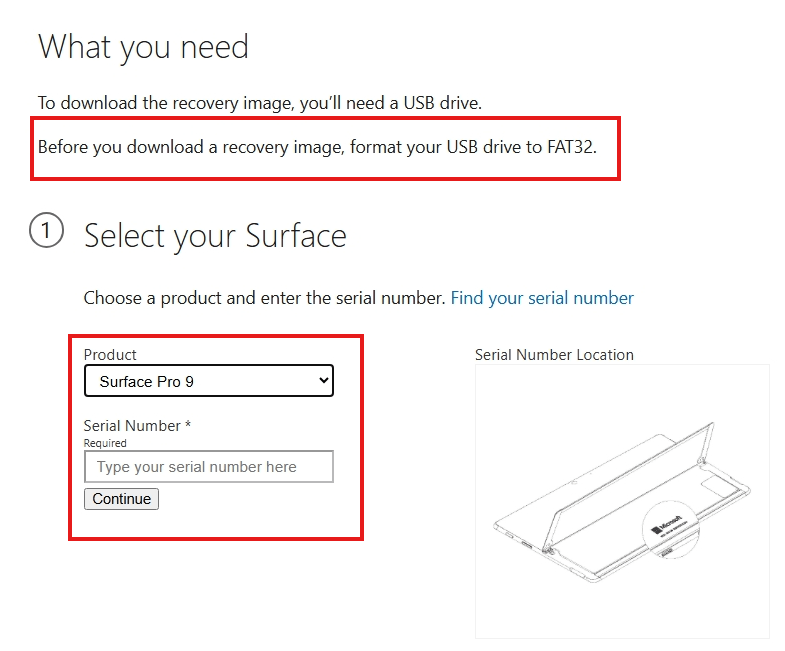Click the Select your Surface heading
Viewport: 785px width, 651px height.
coord(215,235)
